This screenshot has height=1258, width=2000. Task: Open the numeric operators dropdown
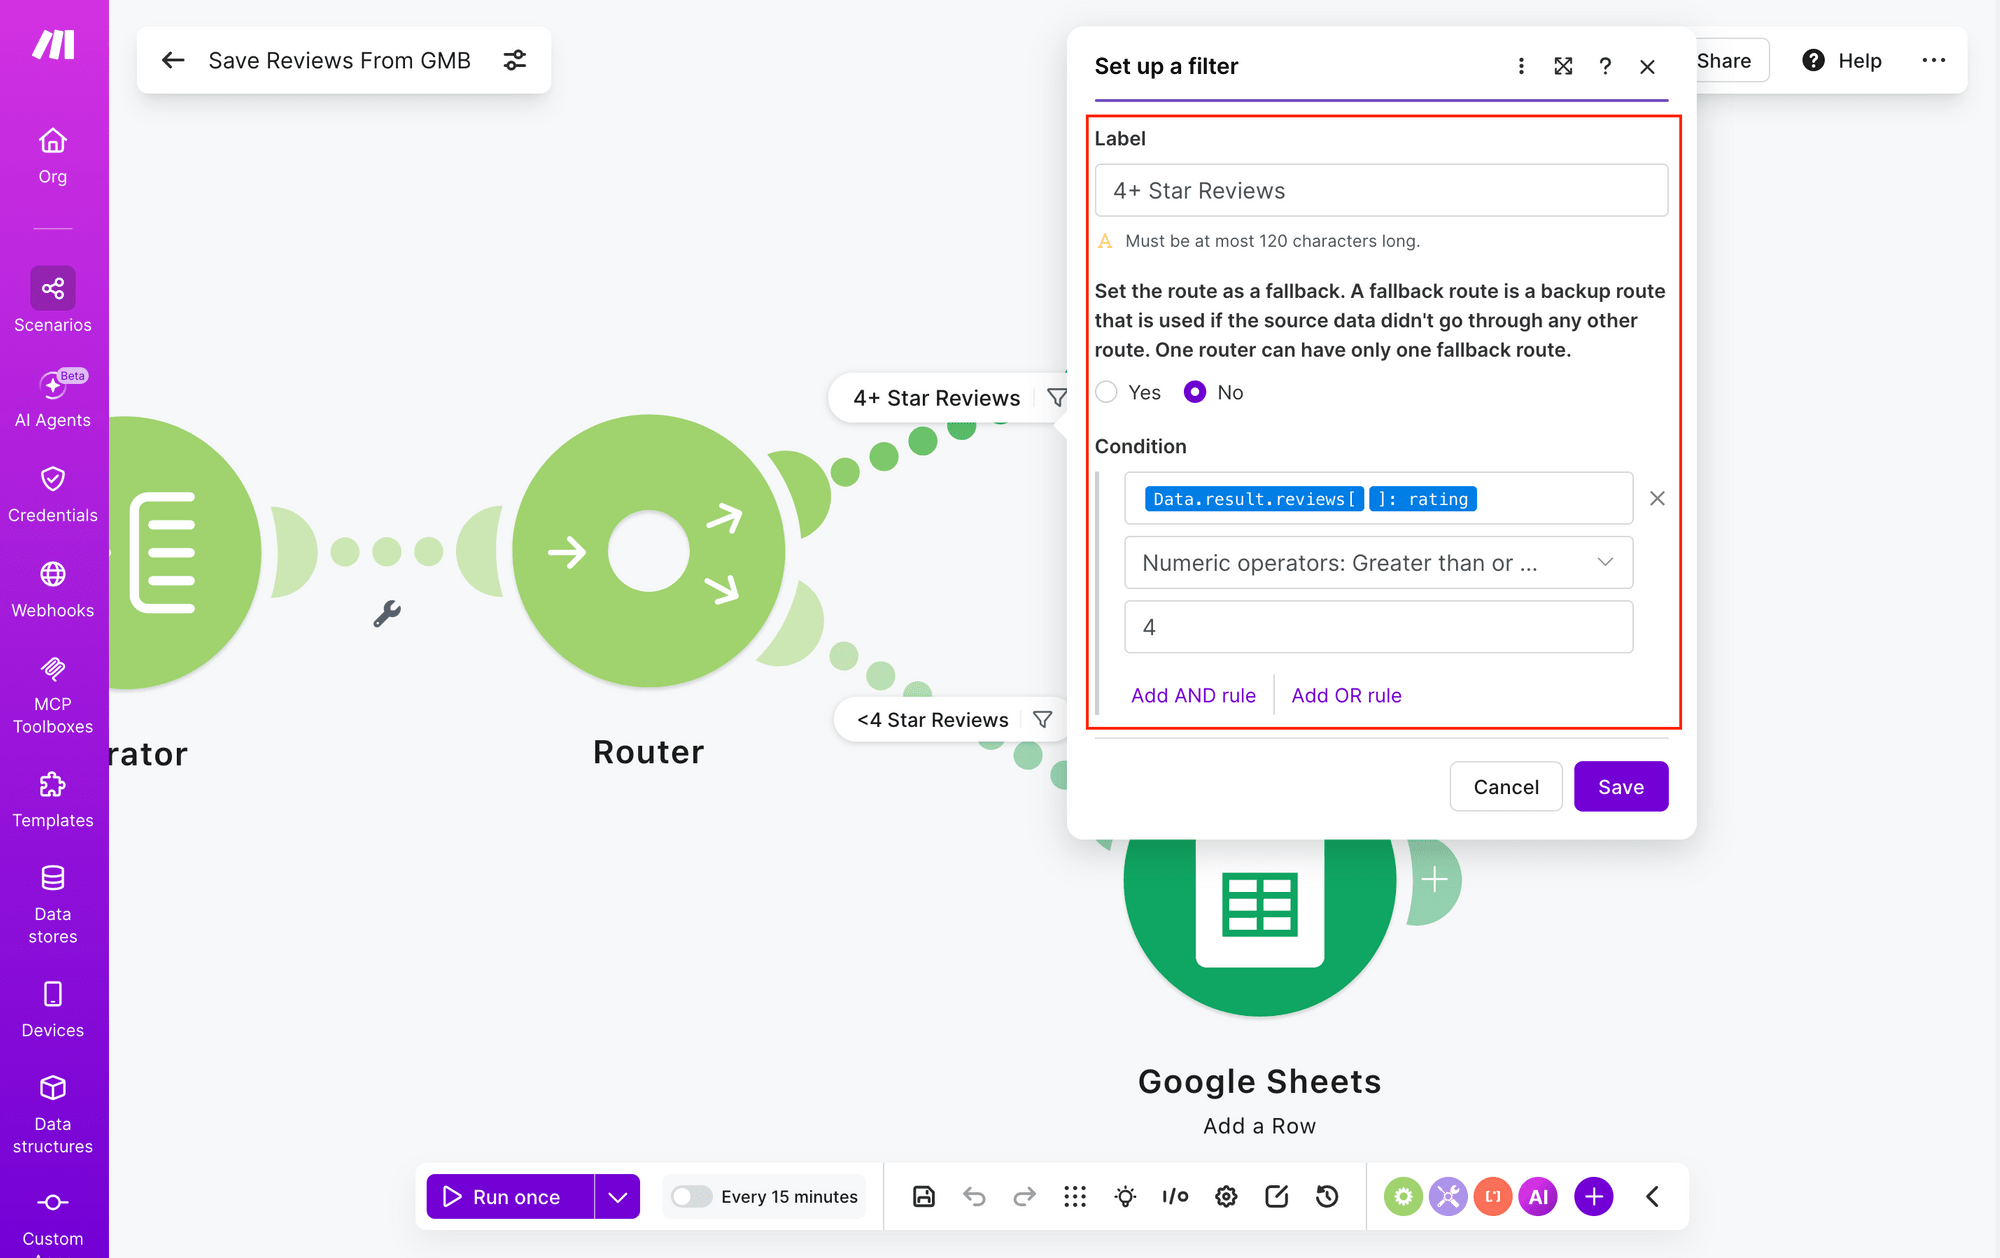coord(1378,563)
